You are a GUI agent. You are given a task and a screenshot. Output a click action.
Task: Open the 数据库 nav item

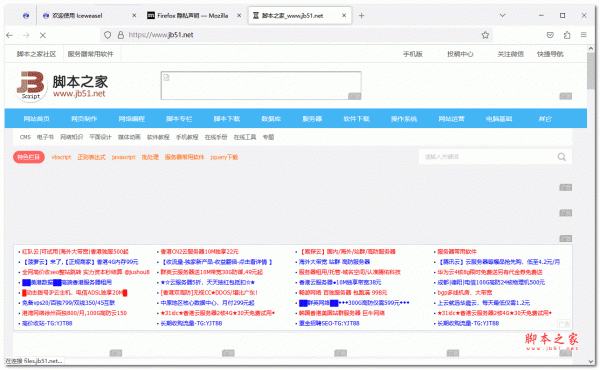pos(271,119)
